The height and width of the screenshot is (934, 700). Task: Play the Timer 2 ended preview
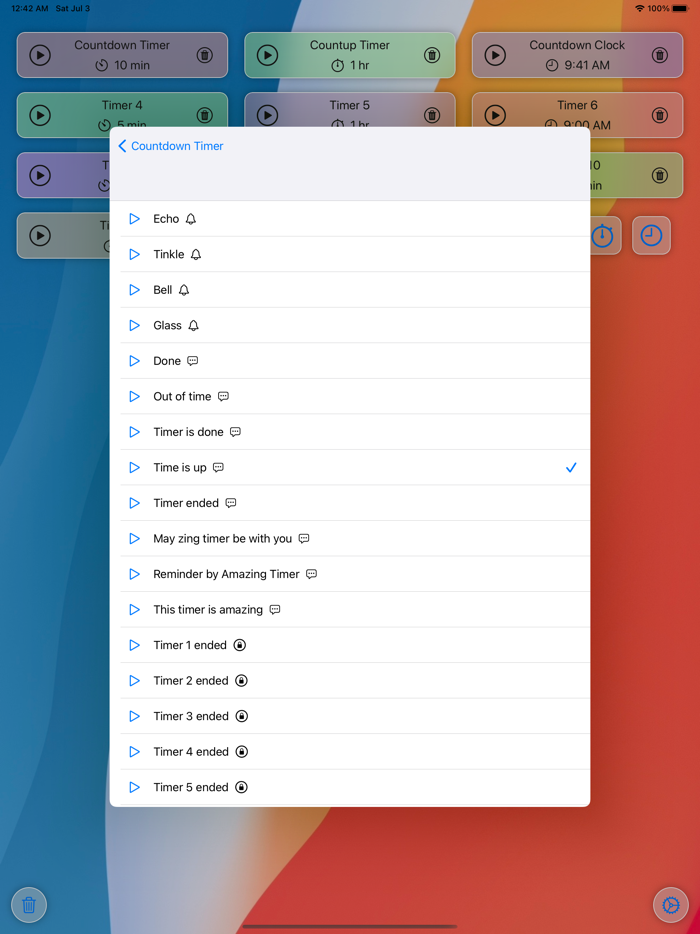pyautogui.click(x=135, y=681)
